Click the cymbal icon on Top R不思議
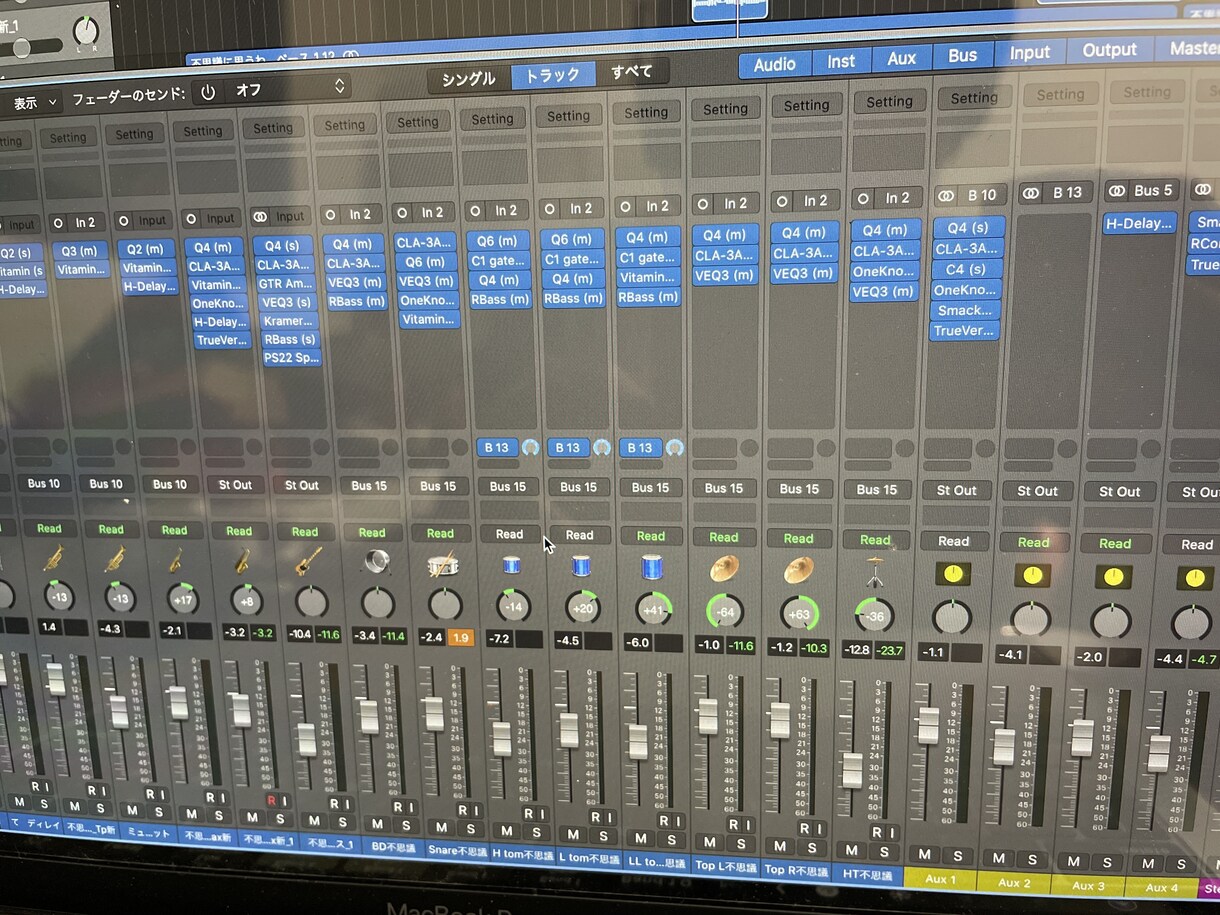 point(799,570)
